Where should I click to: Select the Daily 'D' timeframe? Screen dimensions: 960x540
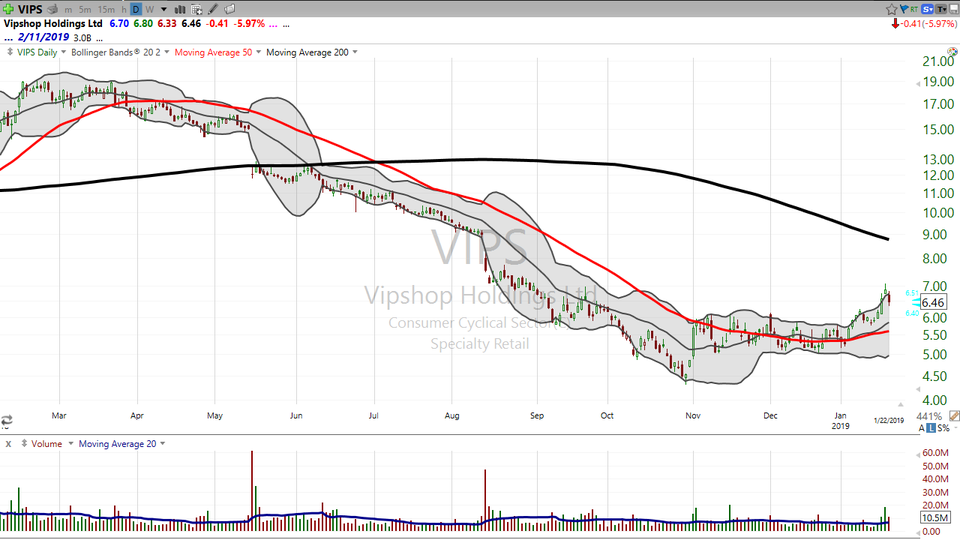coord(136,9)
